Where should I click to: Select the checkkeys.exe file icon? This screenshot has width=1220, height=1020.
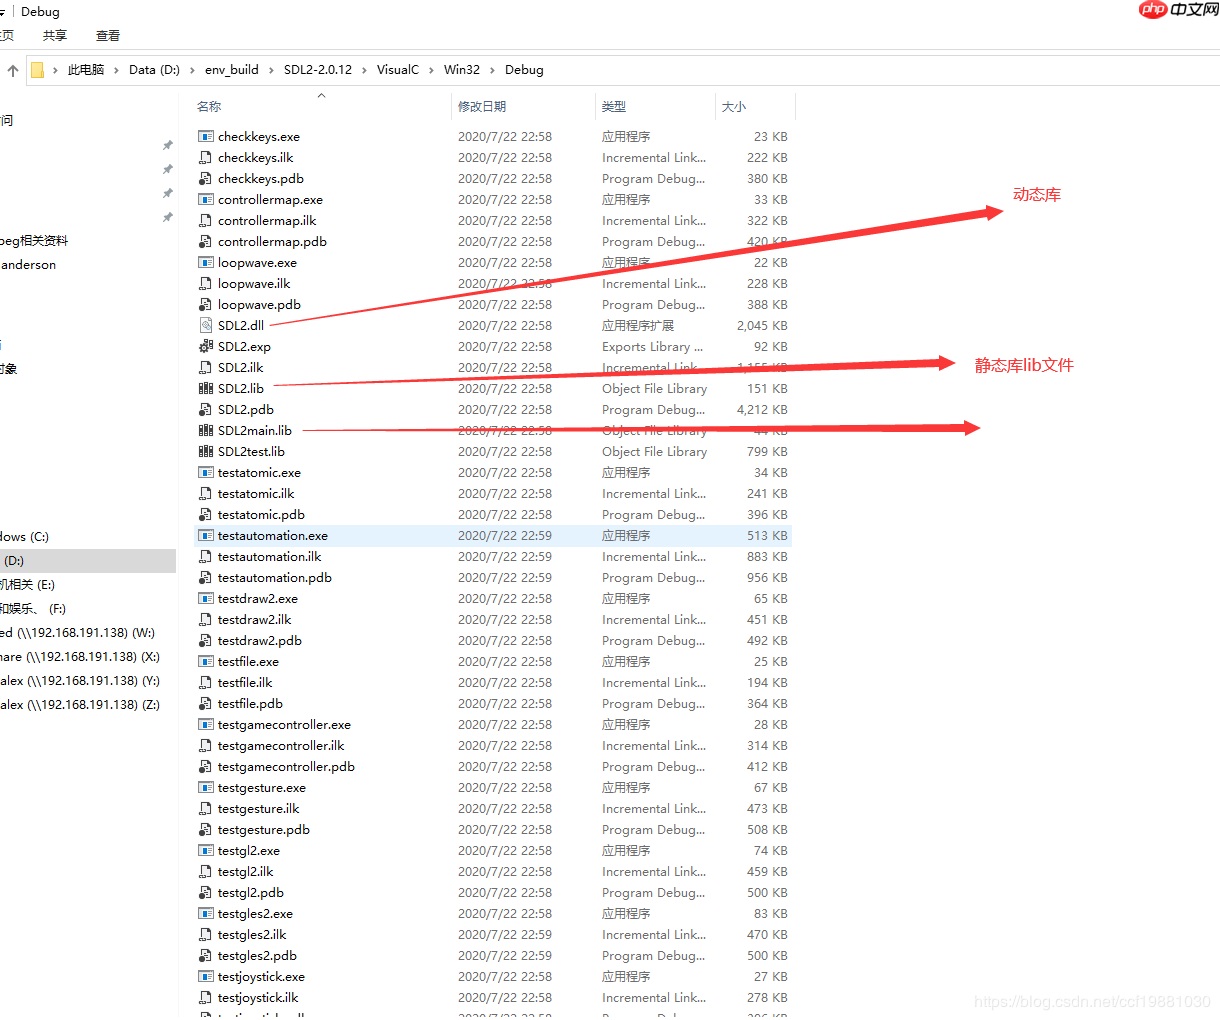tap(205, 137)
